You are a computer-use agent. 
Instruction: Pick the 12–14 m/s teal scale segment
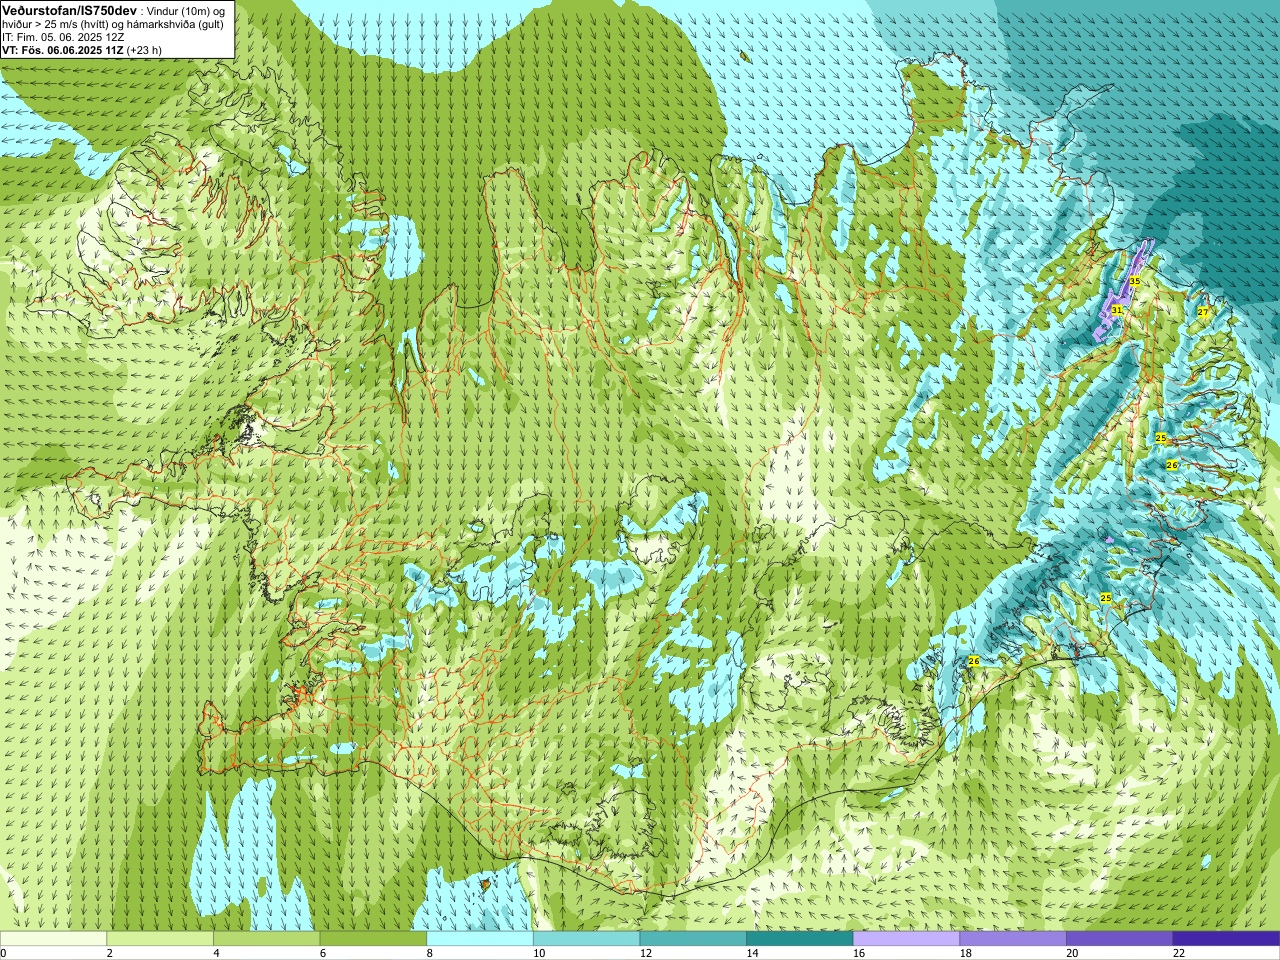pos(693,939)
